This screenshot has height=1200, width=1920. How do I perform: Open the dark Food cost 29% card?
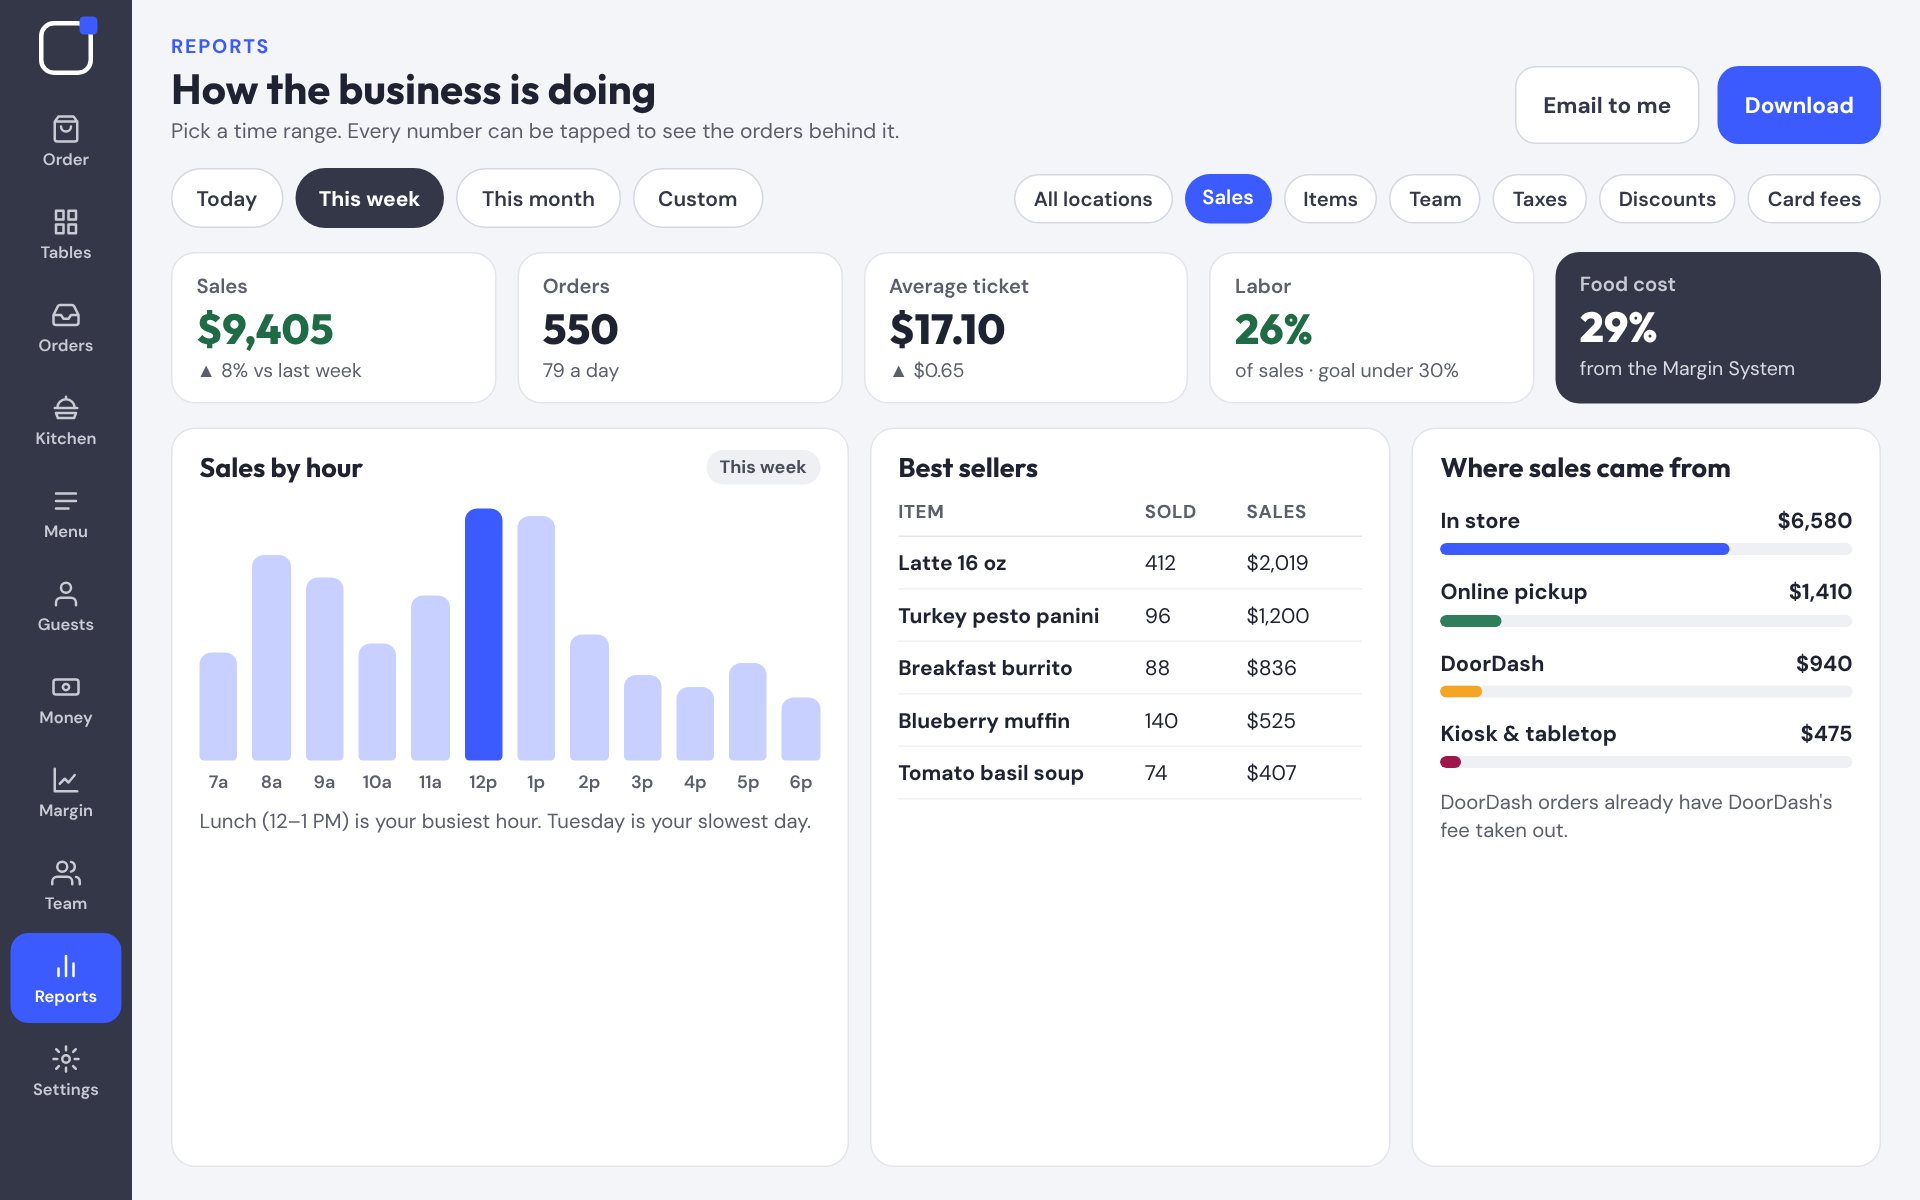[x=1717, y=327]
